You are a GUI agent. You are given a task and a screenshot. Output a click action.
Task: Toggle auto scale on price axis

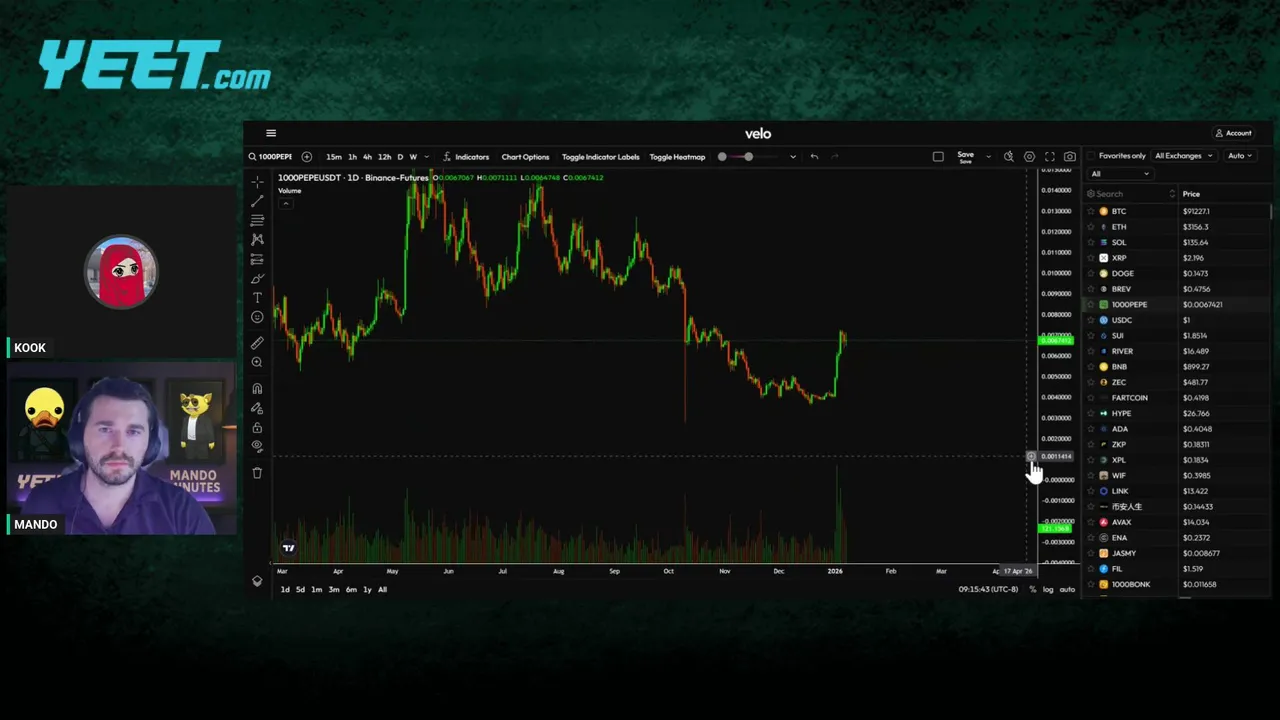click(1067, 589)
